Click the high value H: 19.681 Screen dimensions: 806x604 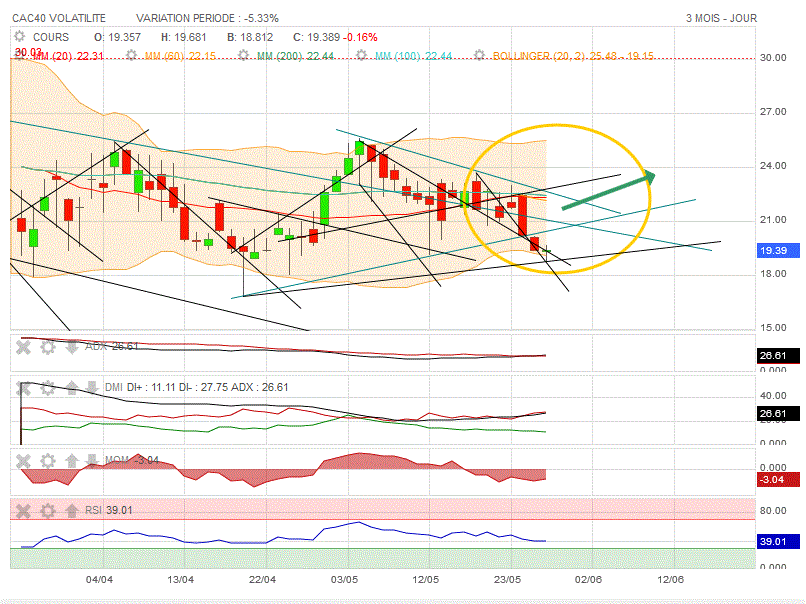(184, 37)
